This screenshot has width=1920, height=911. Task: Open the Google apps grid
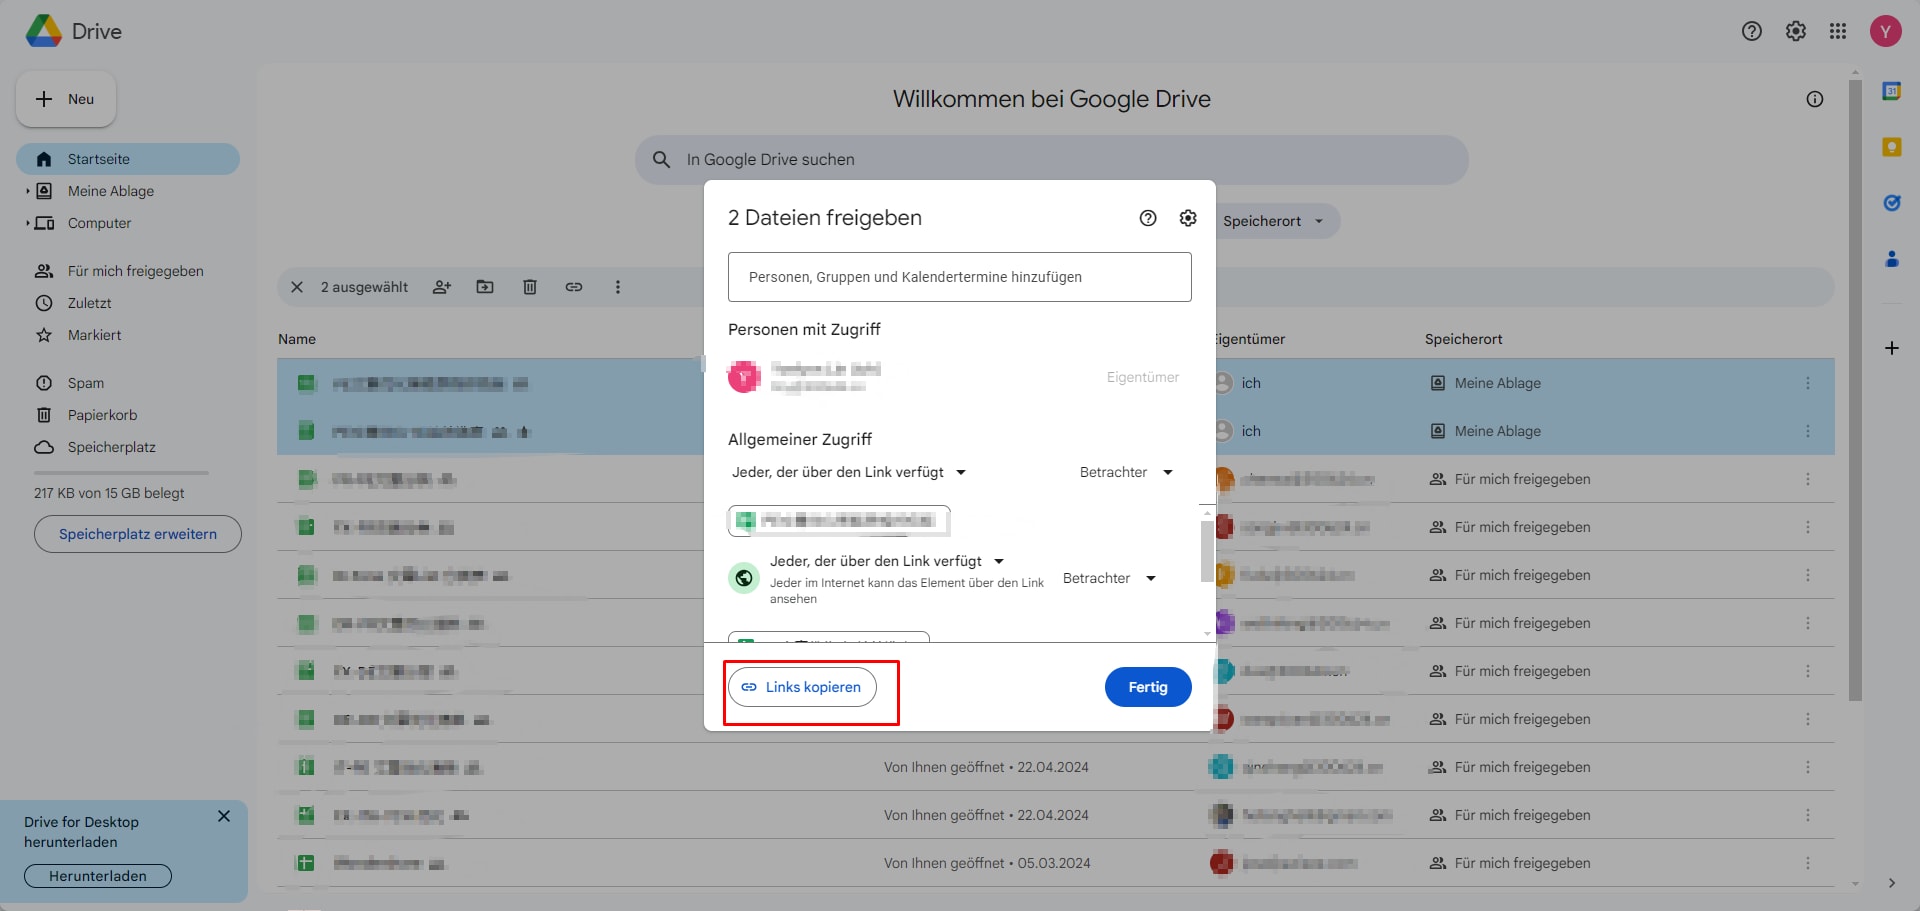point(1838,31)
